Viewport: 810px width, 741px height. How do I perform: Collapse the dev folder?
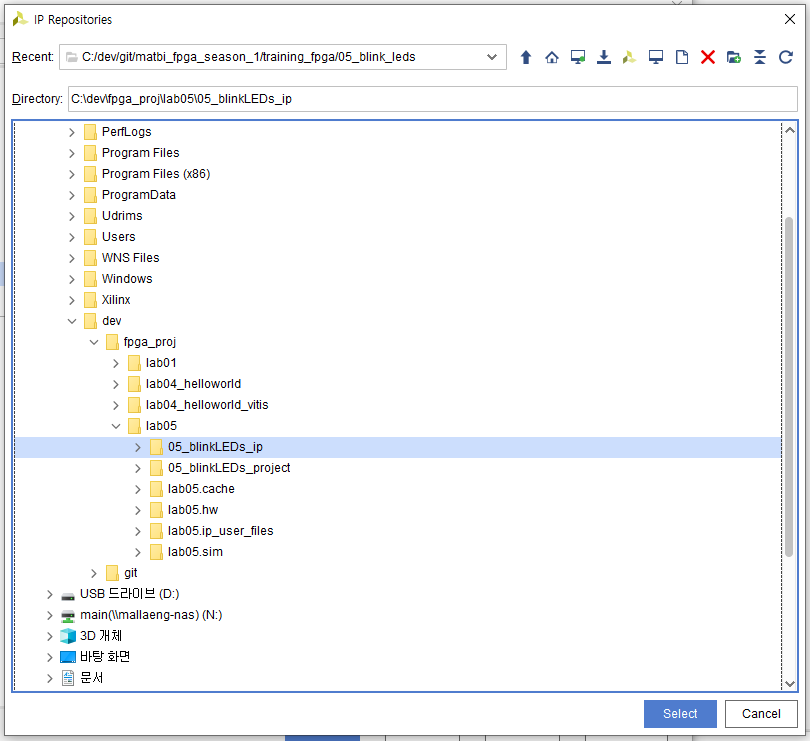click(72, 321)
